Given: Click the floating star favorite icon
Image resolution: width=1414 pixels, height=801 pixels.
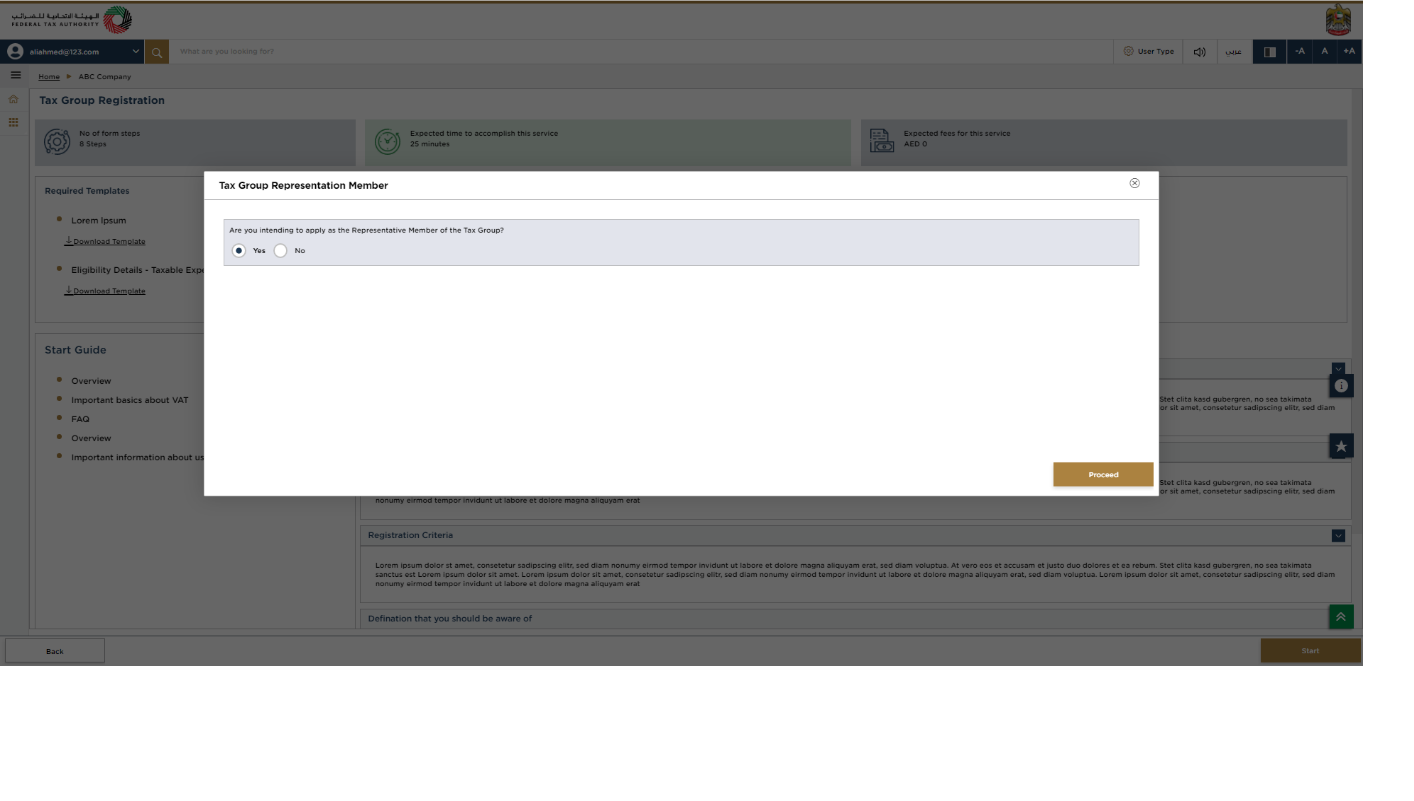Looking at the screenshot, I should point(1341,446).
